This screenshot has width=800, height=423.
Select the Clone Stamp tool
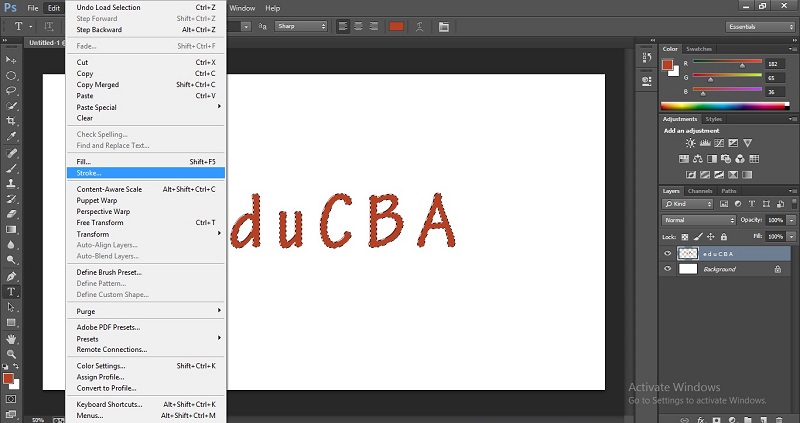pyautogui.click(x=11, y=184)
